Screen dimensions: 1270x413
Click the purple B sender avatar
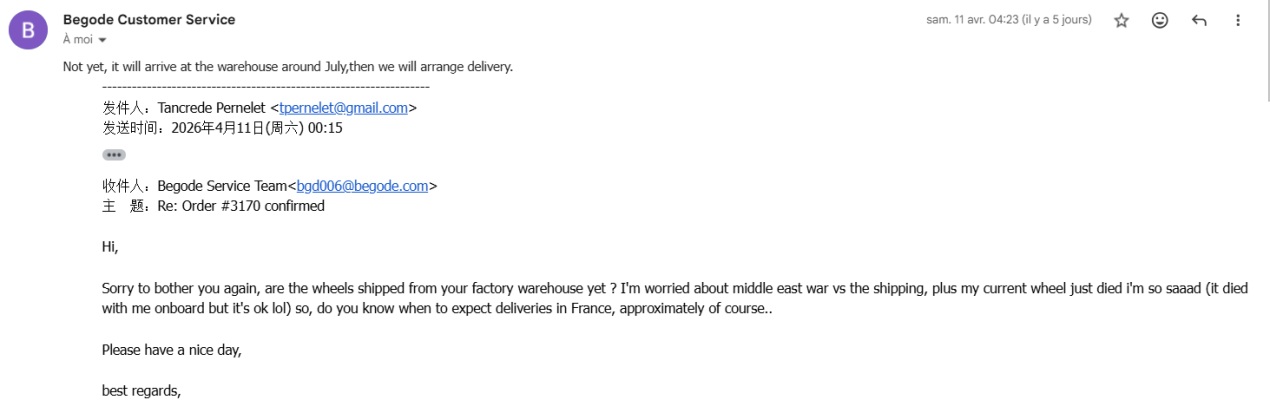[x=27, y=29]
